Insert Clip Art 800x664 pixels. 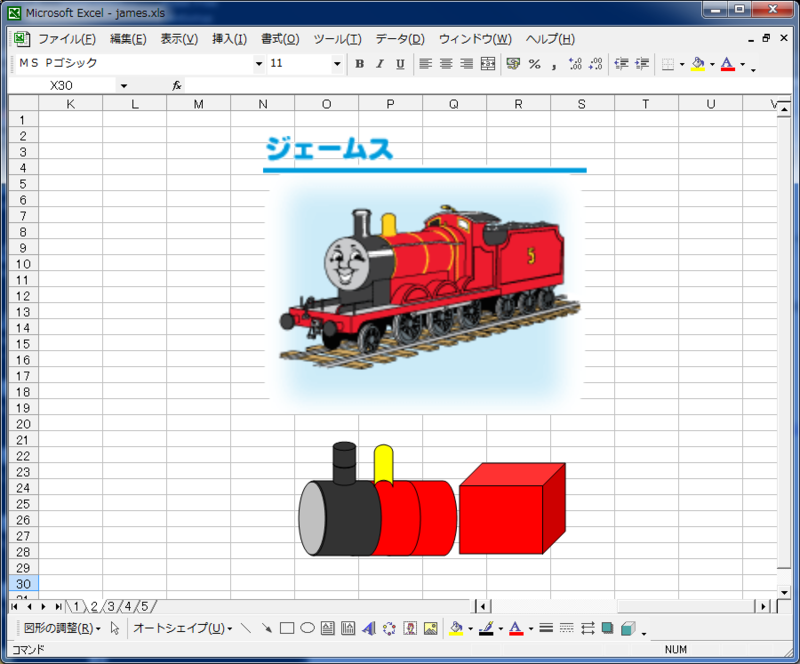tap(410, 628)
